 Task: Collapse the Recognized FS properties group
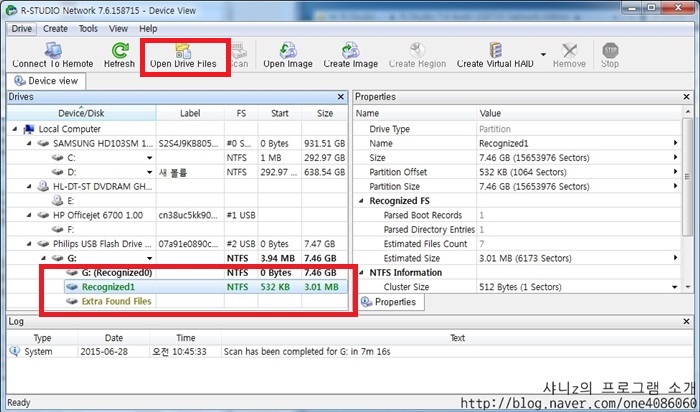(361, 201)
